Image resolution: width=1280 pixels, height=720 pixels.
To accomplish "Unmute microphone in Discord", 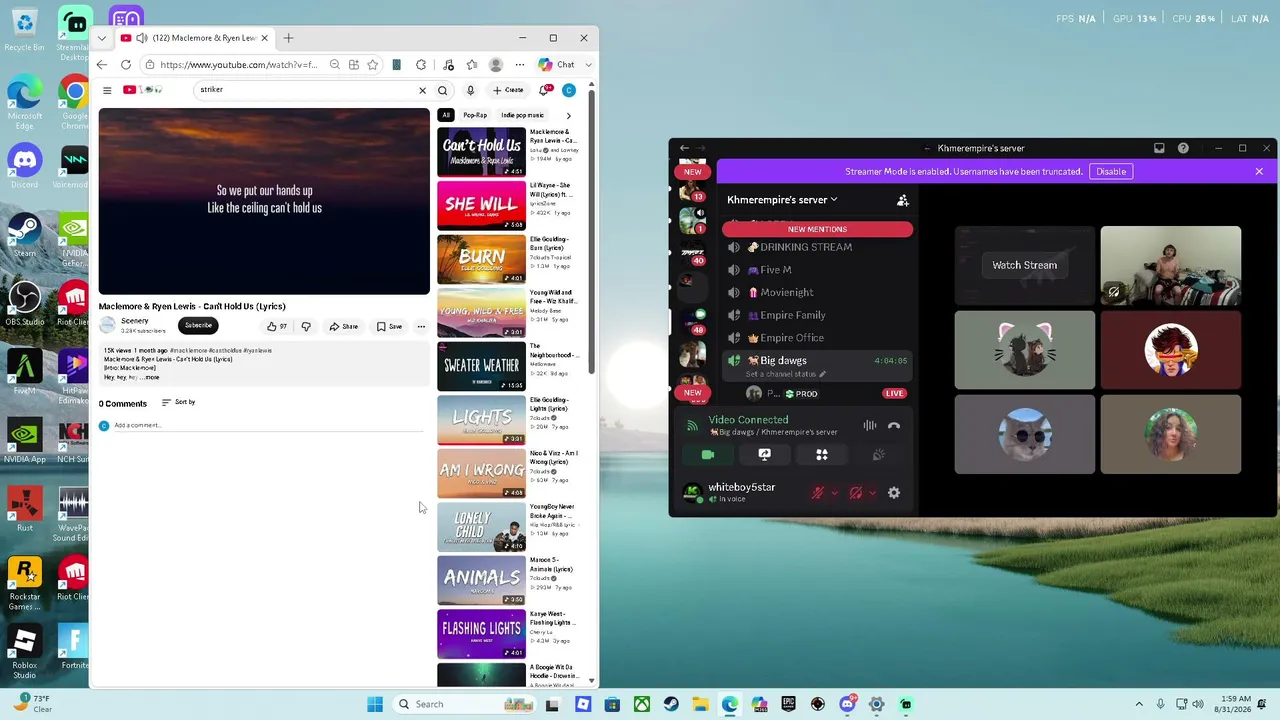I will pos(818,493).
